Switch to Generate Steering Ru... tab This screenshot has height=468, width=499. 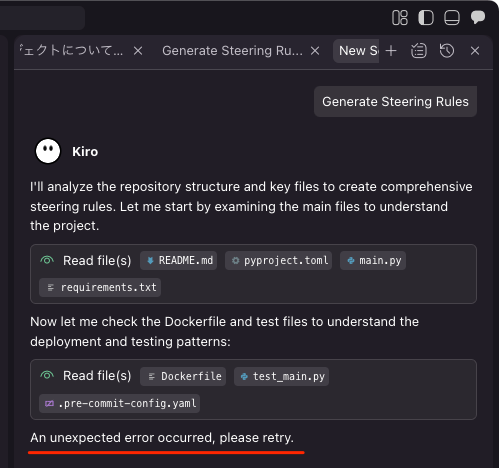(x=232, y=51)
